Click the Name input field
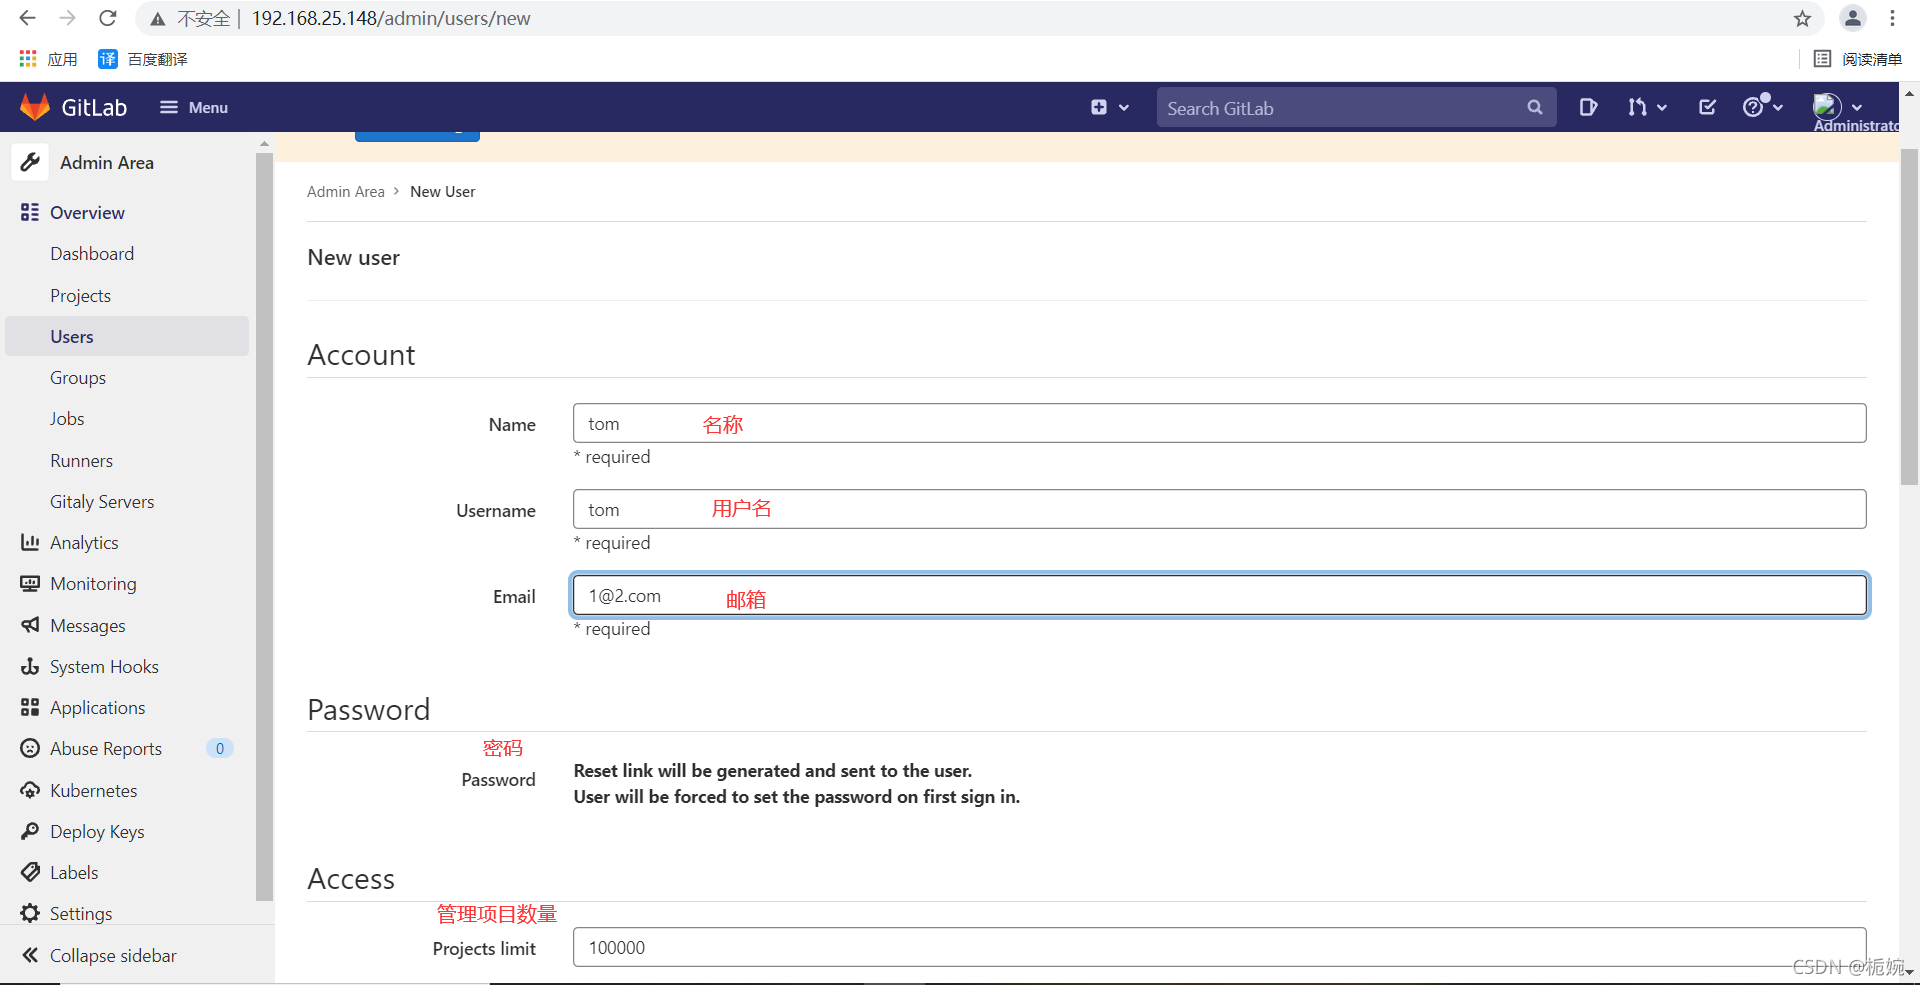The height and width of the screenshot is (985, 1920). tap(1219, 423)
